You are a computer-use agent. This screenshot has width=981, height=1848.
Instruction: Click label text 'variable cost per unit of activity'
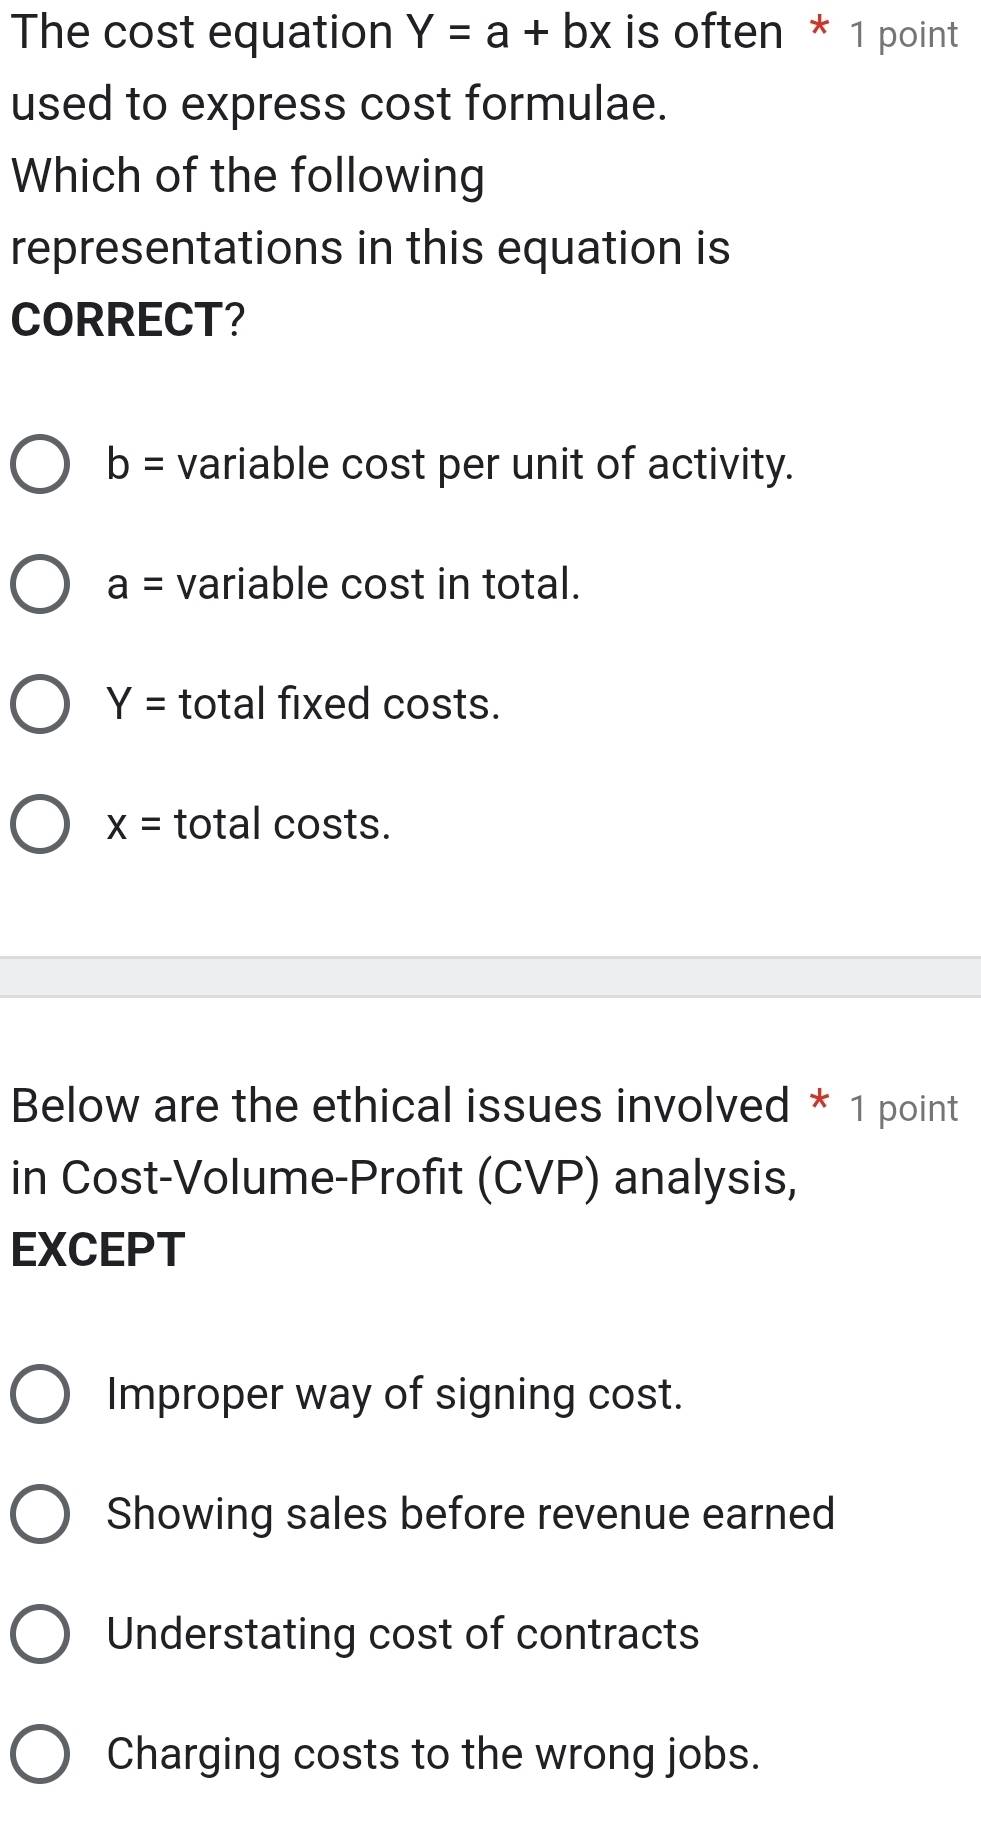pyautogui.click(x=485, y=465)
